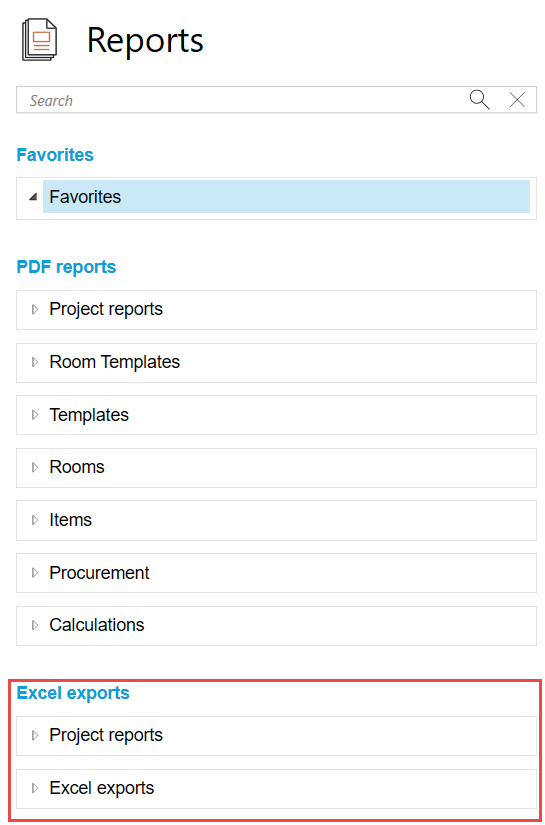The image size is (545, 825).
Task: Expand the Calculations disclosure triangle
Action: [35, 625]
